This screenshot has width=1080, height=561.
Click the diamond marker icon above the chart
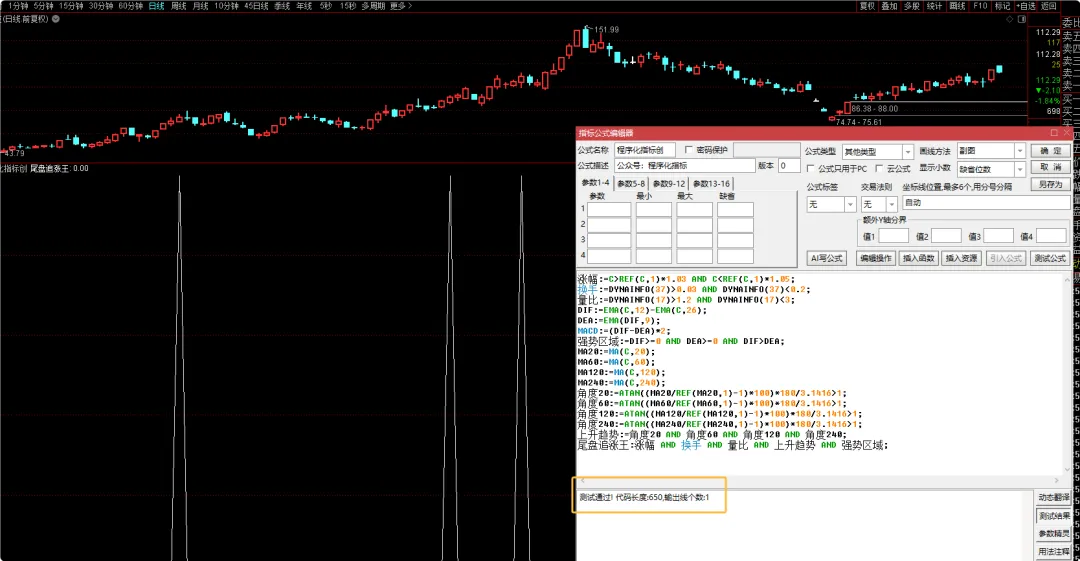click(1010, 19)
